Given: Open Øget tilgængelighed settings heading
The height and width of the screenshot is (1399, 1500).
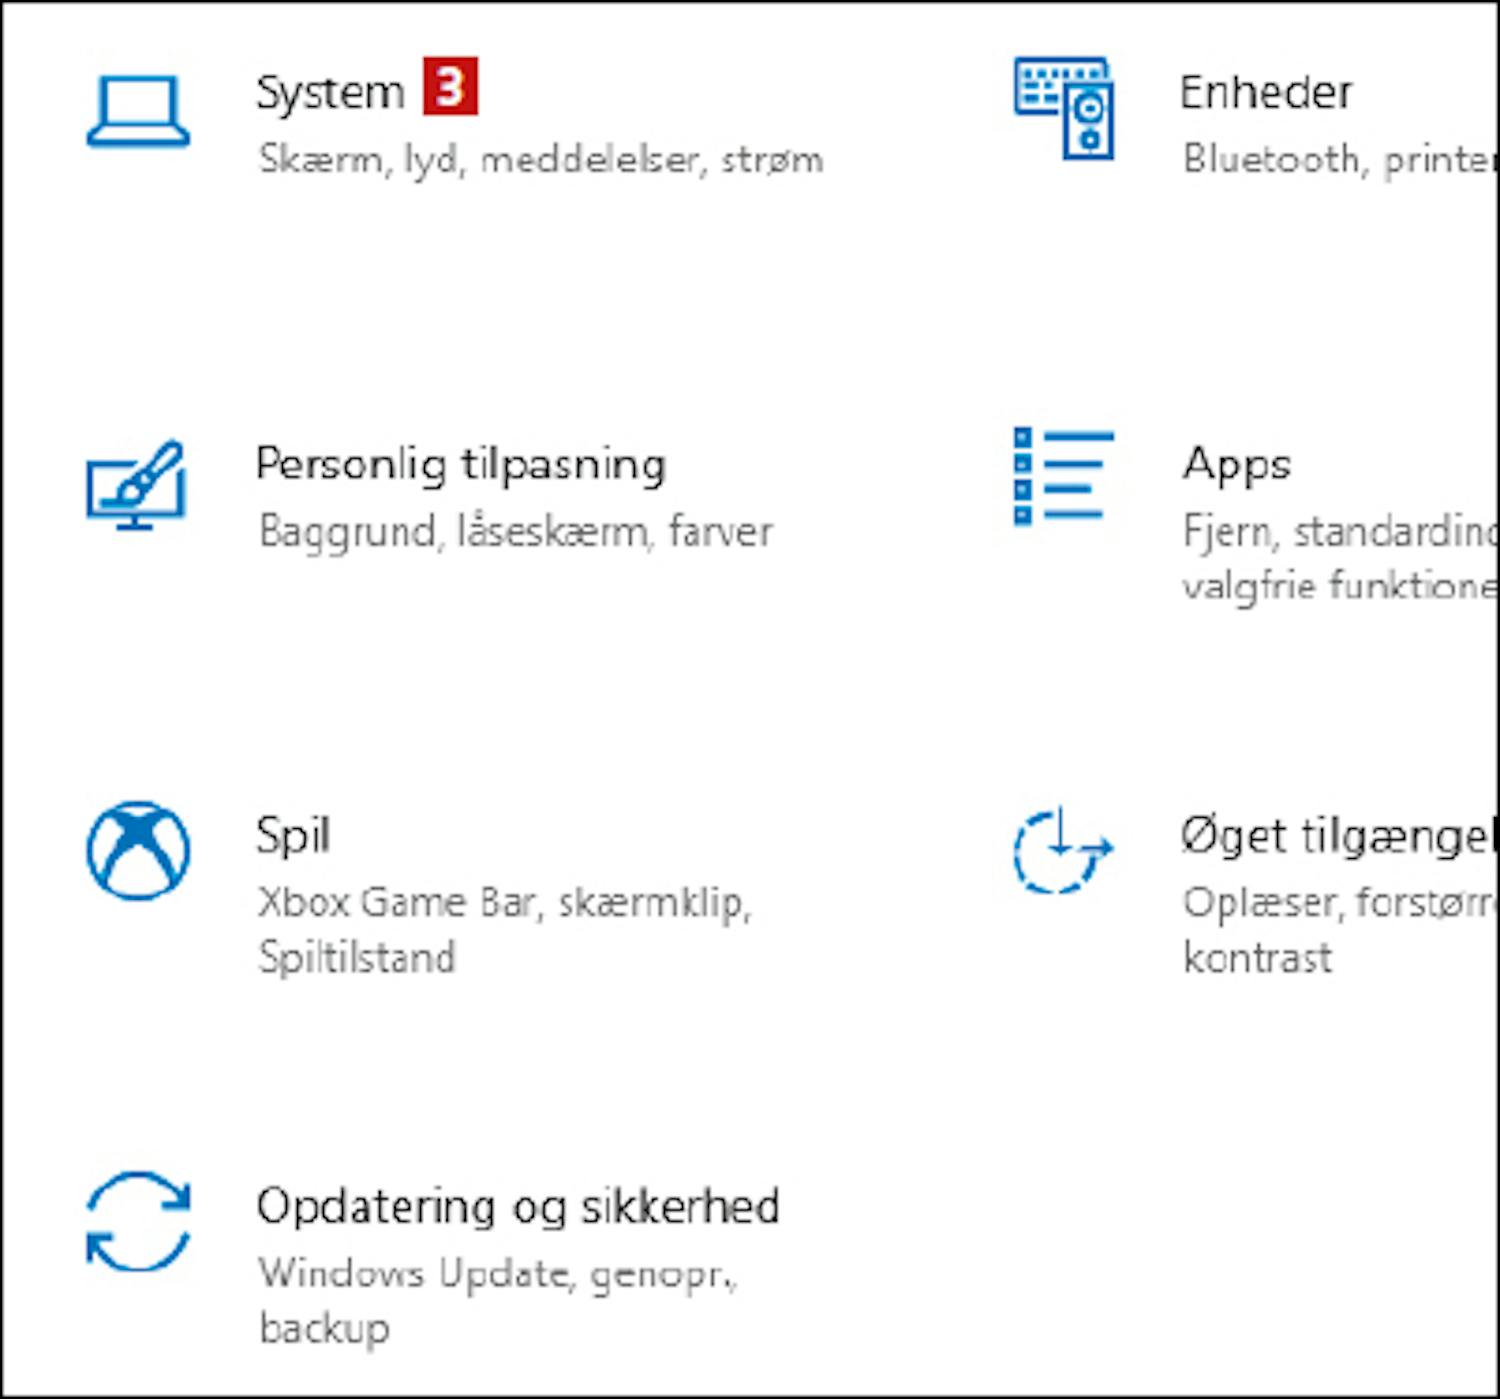Looking at the screenshot, I should [1338, 837].
